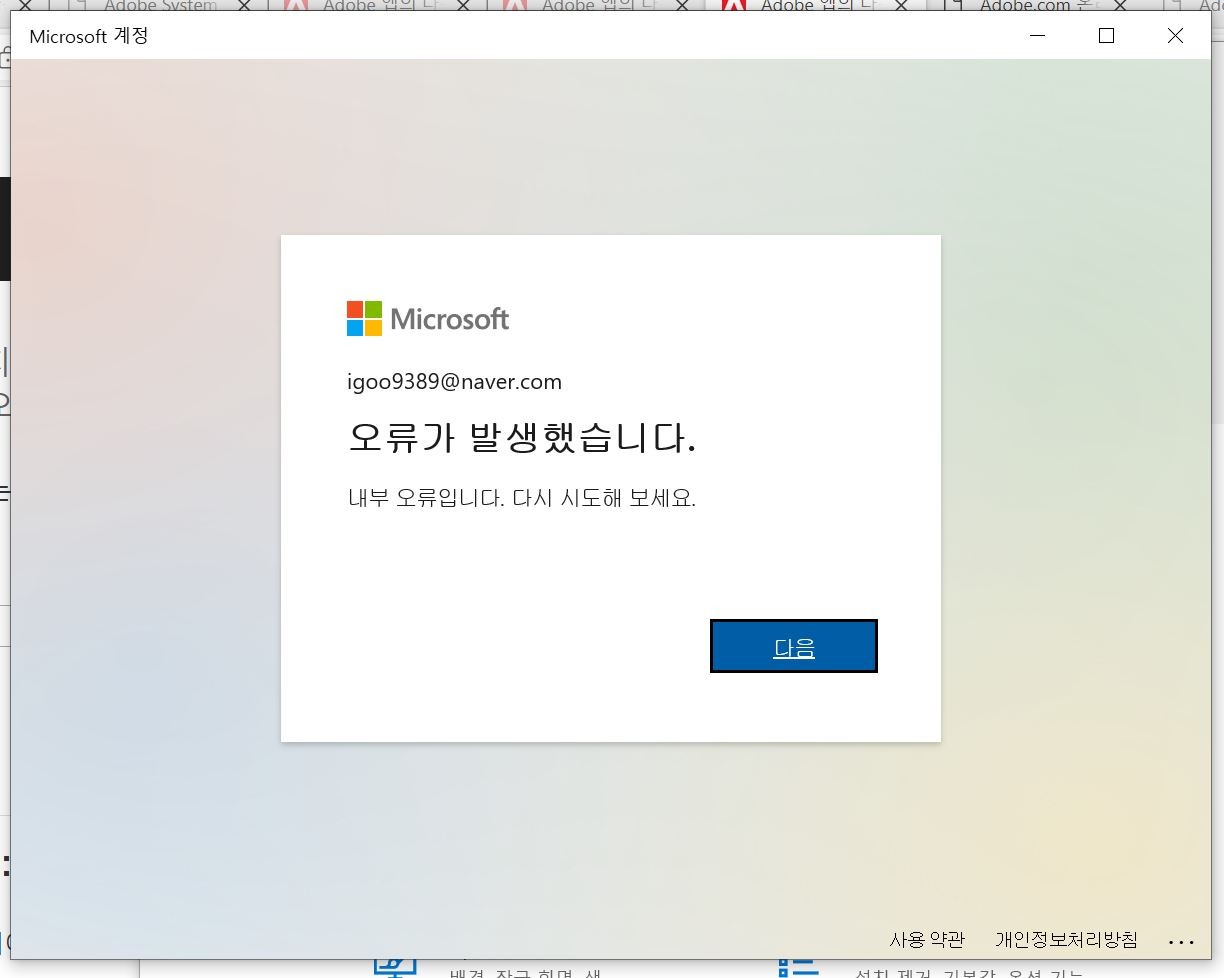1224x978 pixels.
Task: Click the 오류가 발생했습니다. heading
Action: [522, 438]
